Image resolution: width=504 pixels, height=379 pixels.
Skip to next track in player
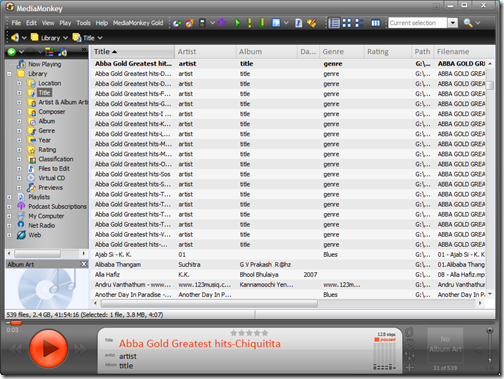80,350
